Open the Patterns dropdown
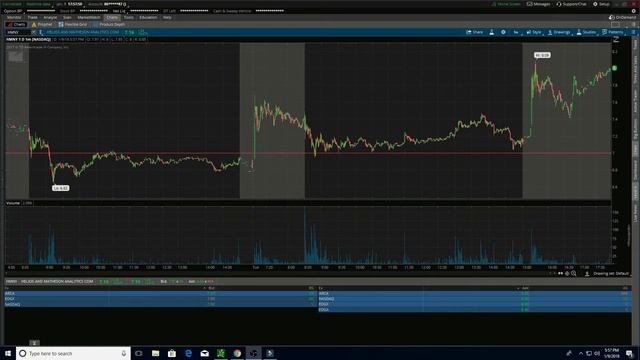Screen dimensions: 640x360 (x=613, y=32)
